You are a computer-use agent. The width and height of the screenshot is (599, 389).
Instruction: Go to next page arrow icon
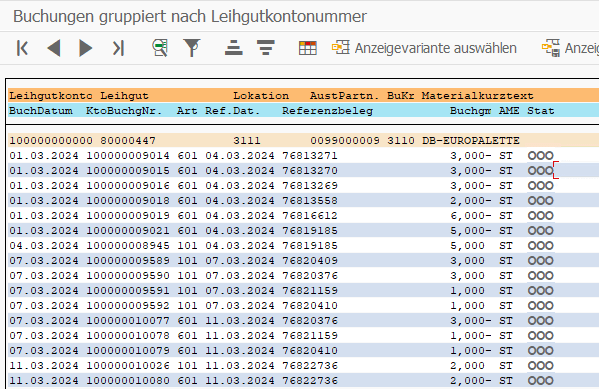(86, 48)
